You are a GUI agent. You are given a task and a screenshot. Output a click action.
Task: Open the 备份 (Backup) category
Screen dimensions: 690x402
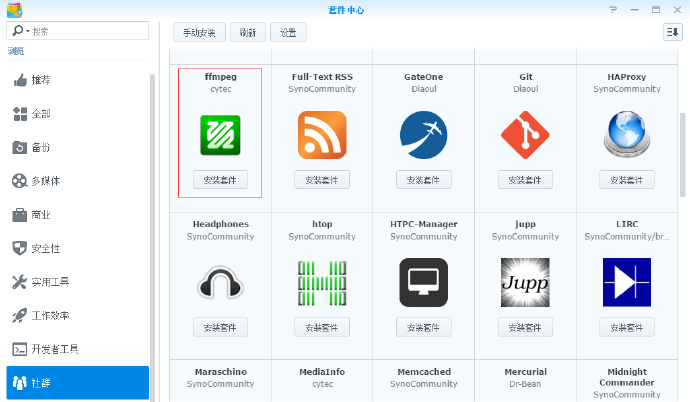78,147
